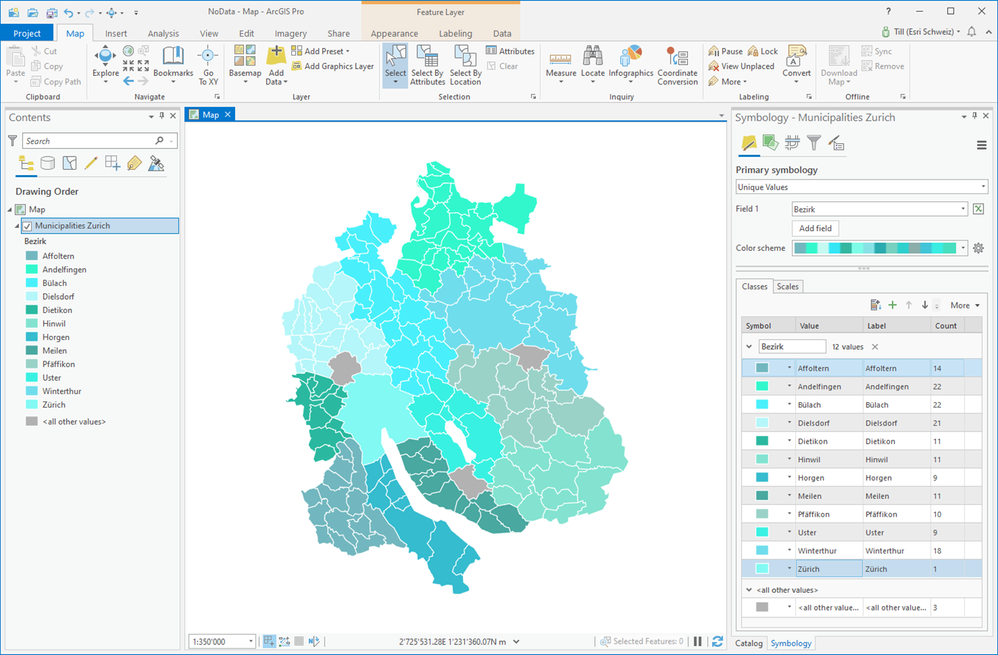Open the map scale dropdown
This screenshot has height=655, width=998.
251,642
